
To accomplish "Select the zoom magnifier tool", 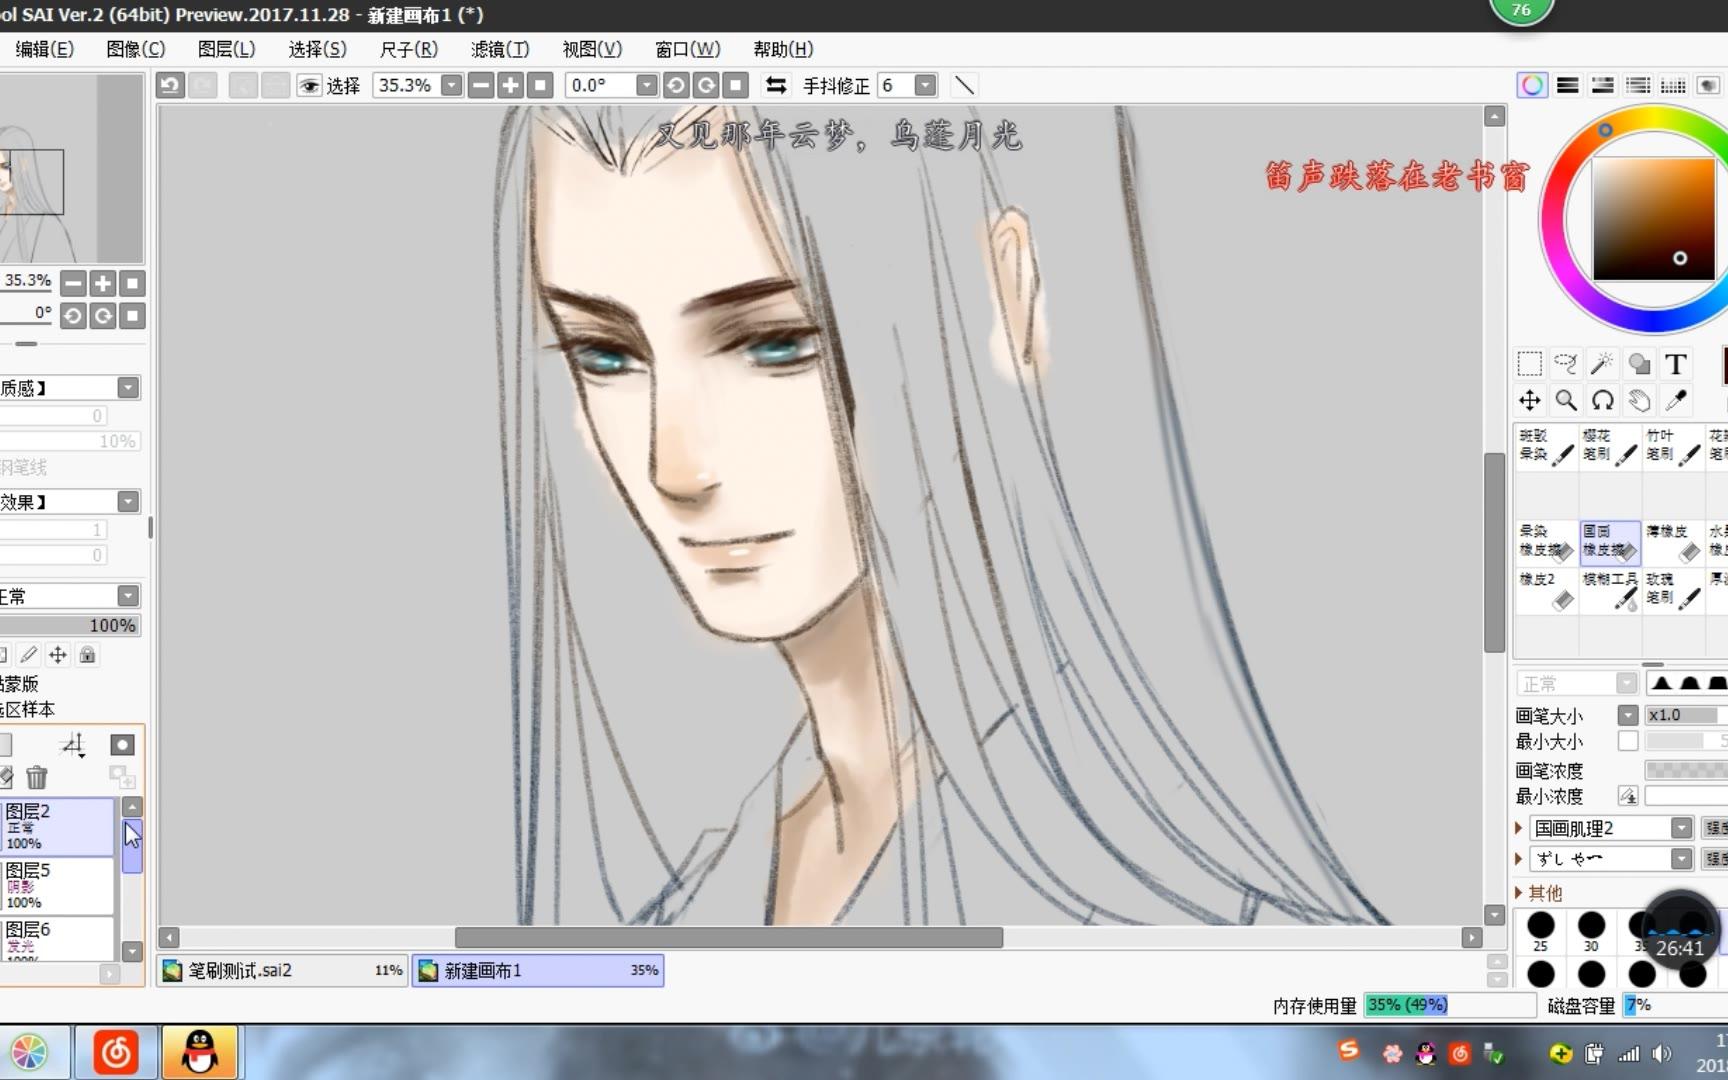I will point(1566,401).
